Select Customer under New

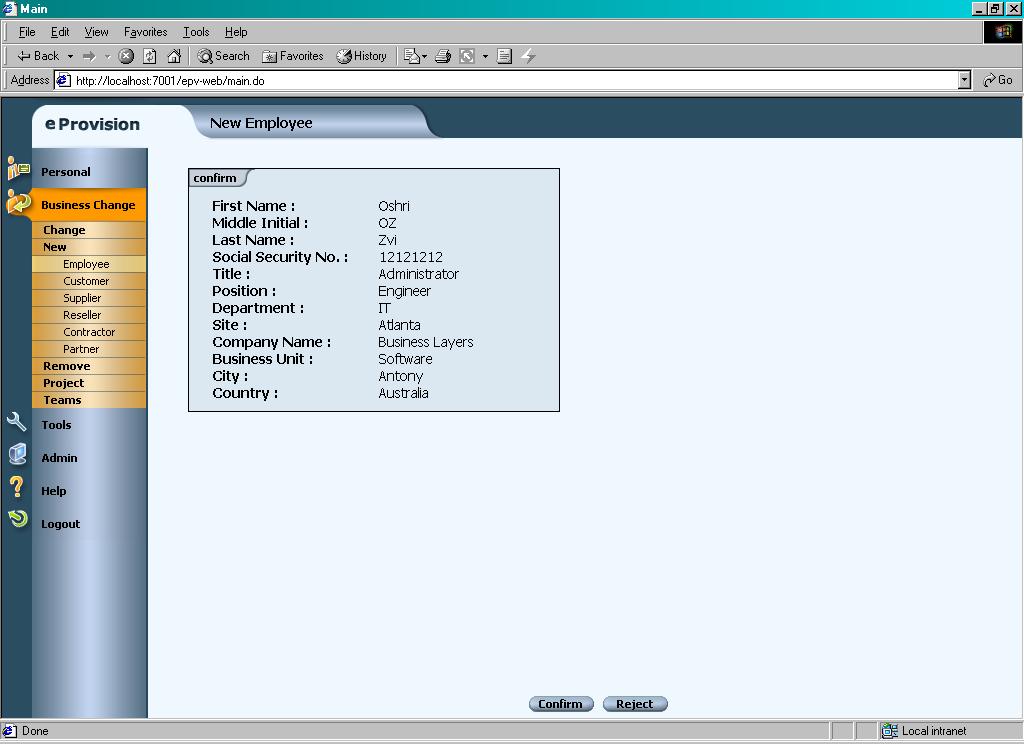86,281
